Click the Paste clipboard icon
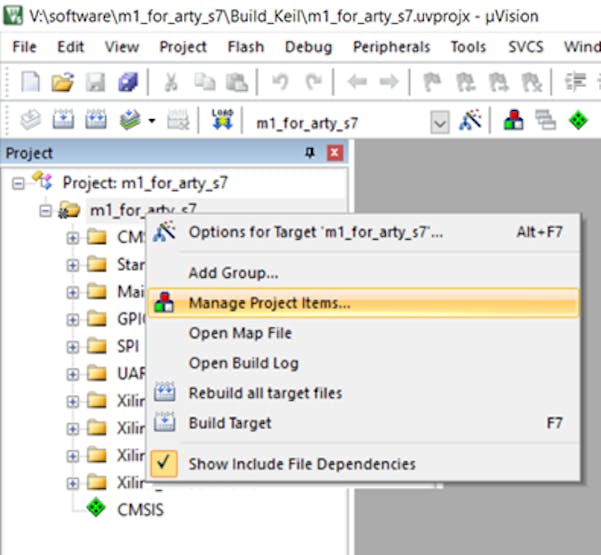The width and height of the screenshot is (601, 555). click(237, 82)
